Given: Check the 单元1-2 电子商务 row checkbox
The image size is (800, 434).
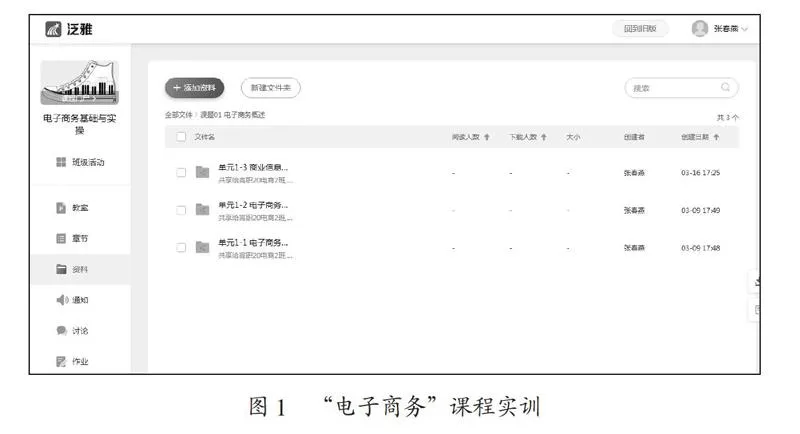Looking at the screenshot, I should (181, 210).
